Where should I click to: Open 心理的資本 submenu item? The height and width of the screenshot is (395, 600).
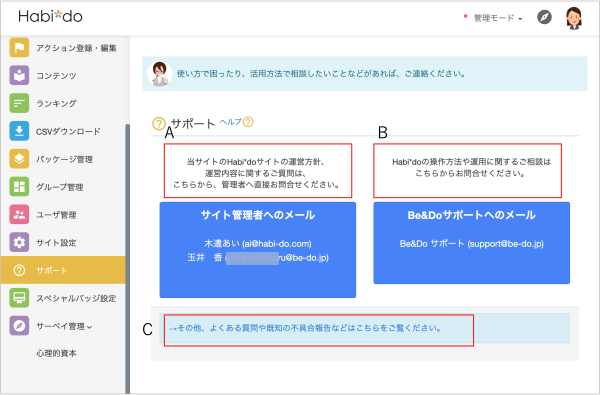coord(56,353)
